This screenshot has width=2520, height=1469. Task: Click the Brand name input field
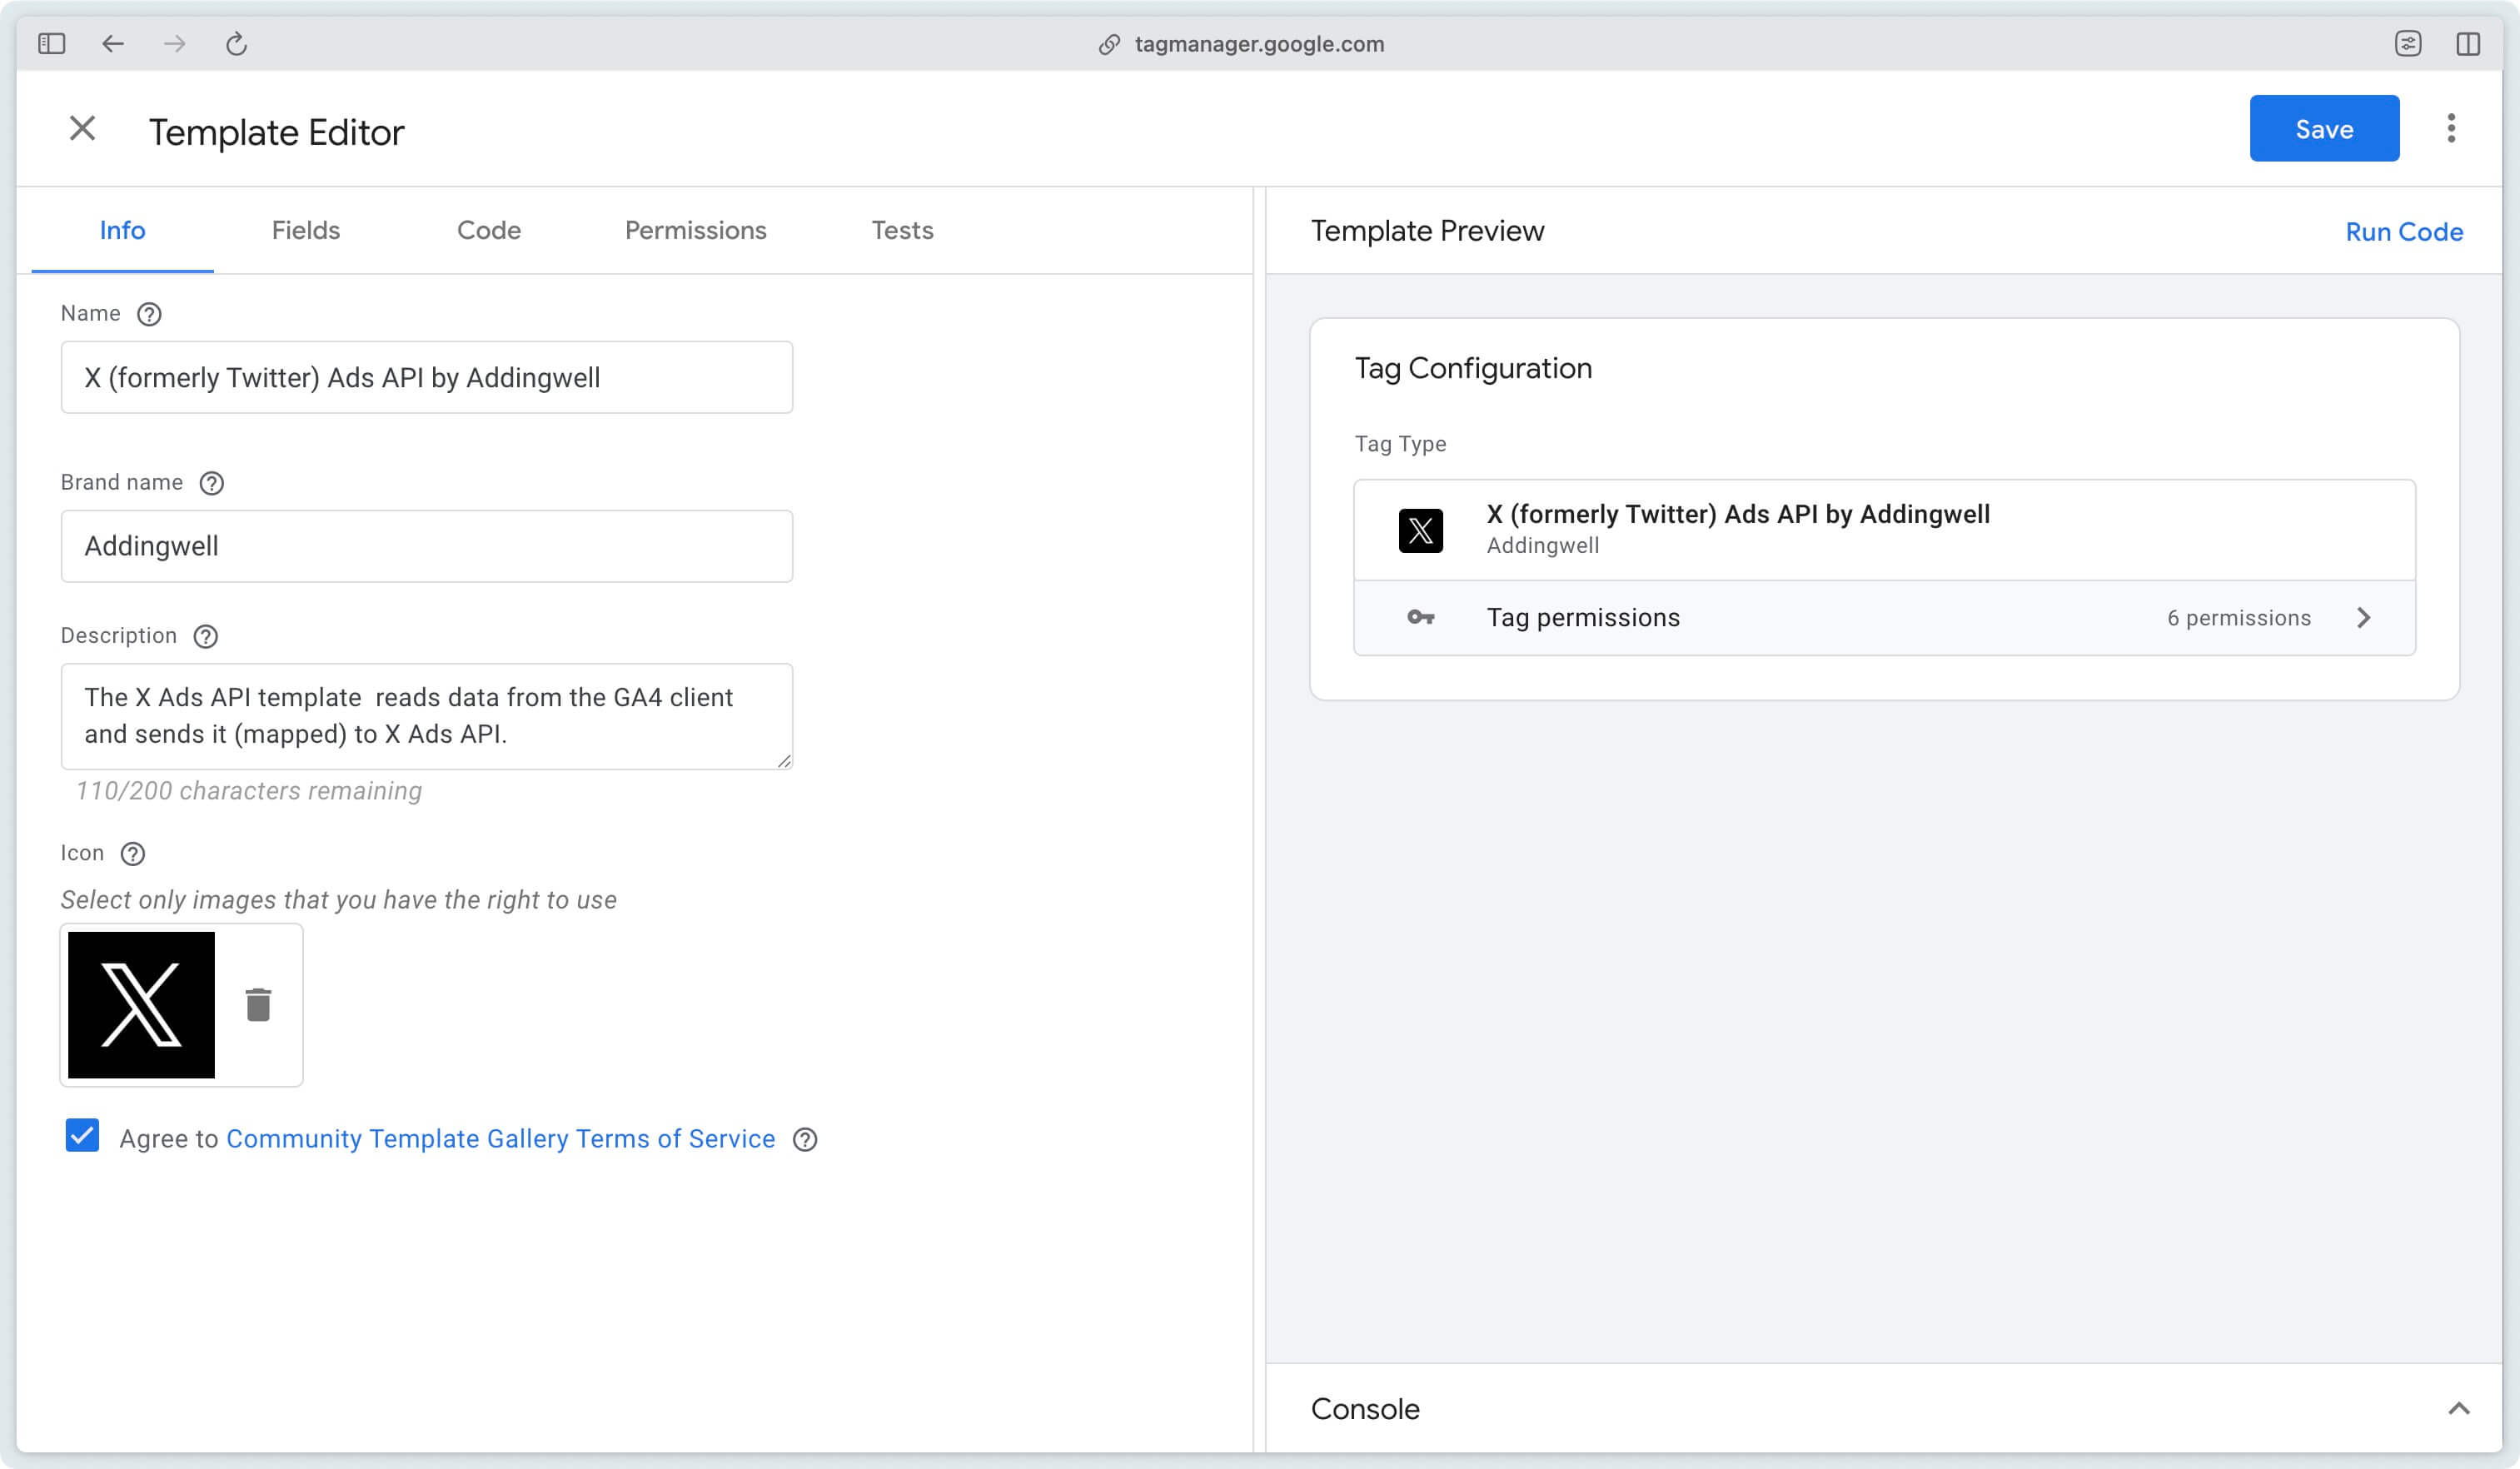point(427,546)
